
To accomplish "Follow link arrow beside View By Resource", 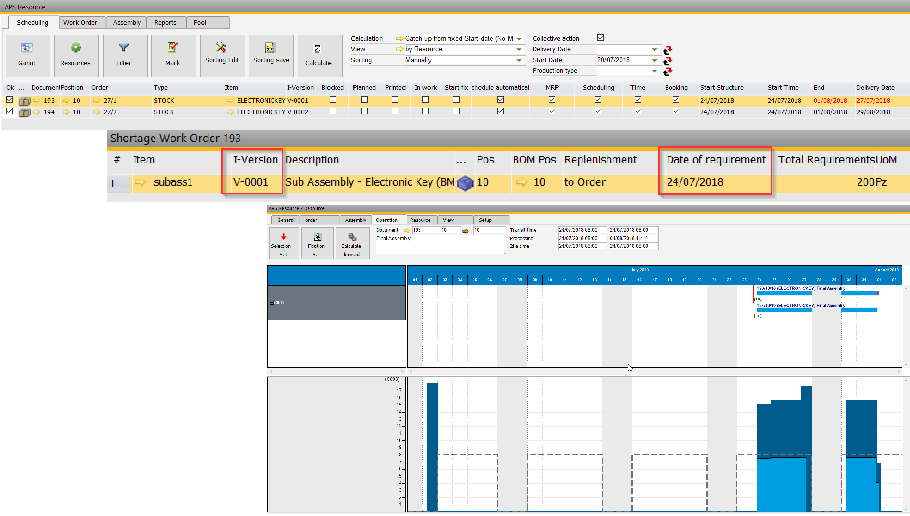I will pos(400,49).
